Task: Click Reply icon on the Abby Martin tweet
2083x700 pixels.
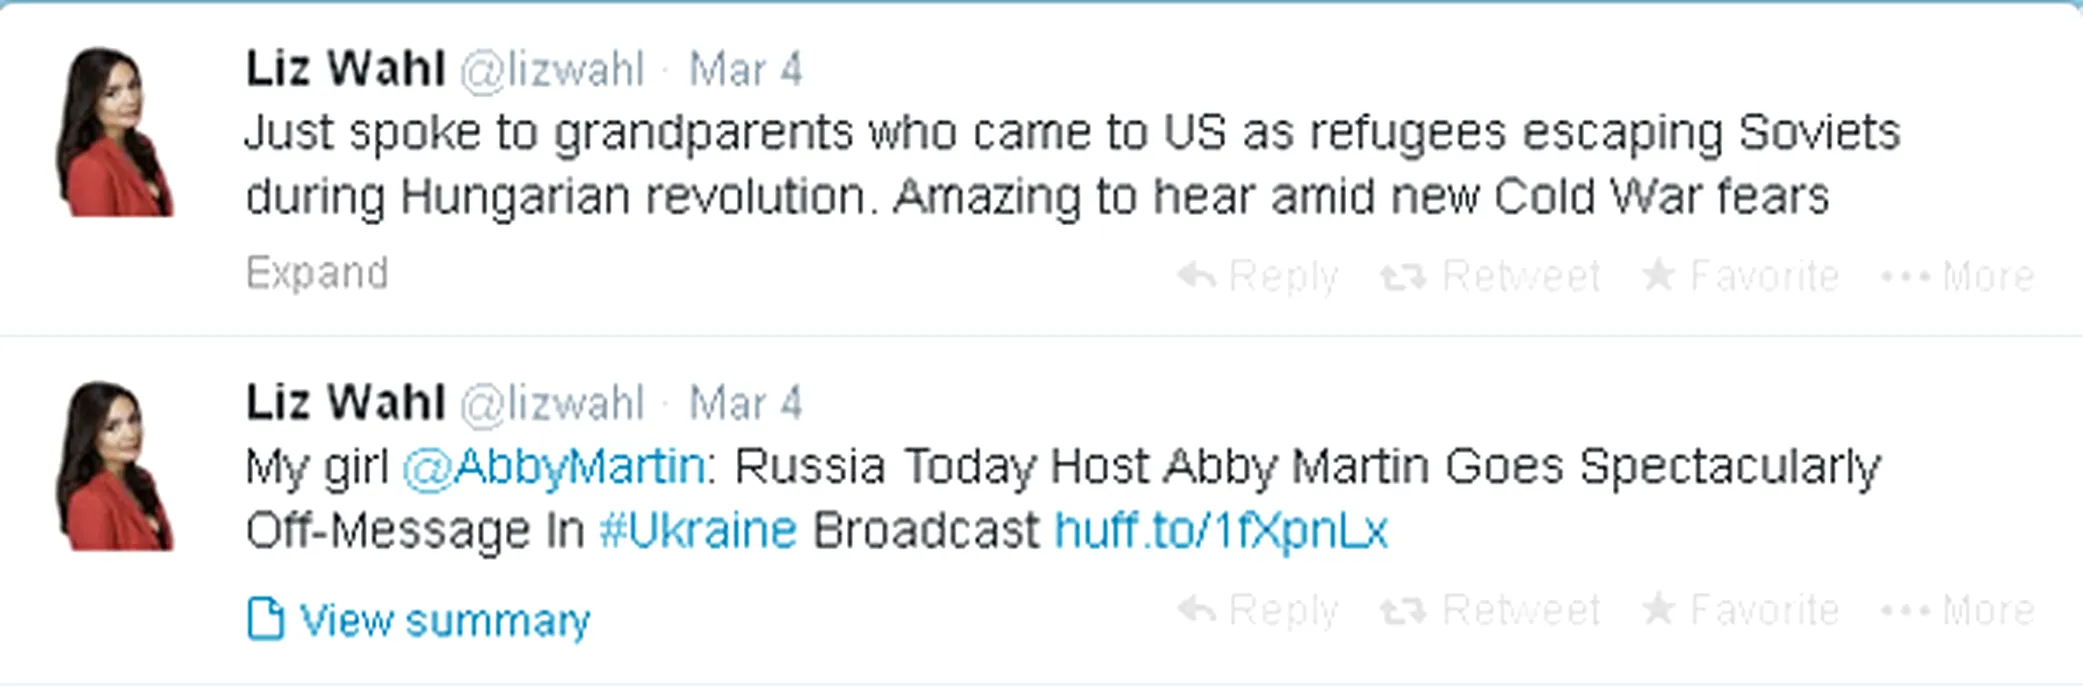Action: 1197,609
